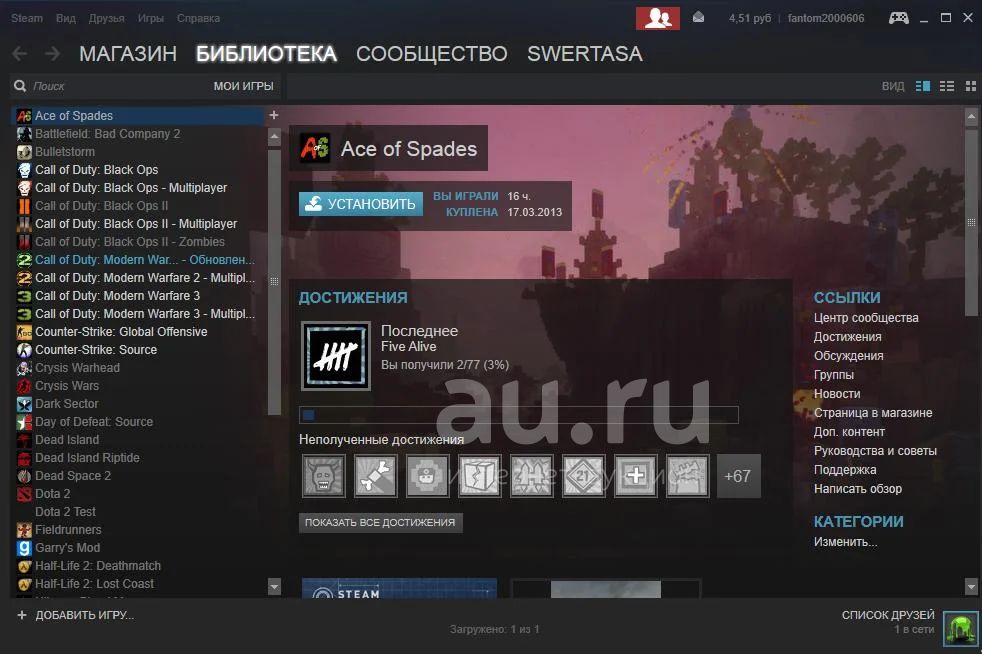Open the Центр сообщества link
This screenshot has height=654, width=982.
866,318
